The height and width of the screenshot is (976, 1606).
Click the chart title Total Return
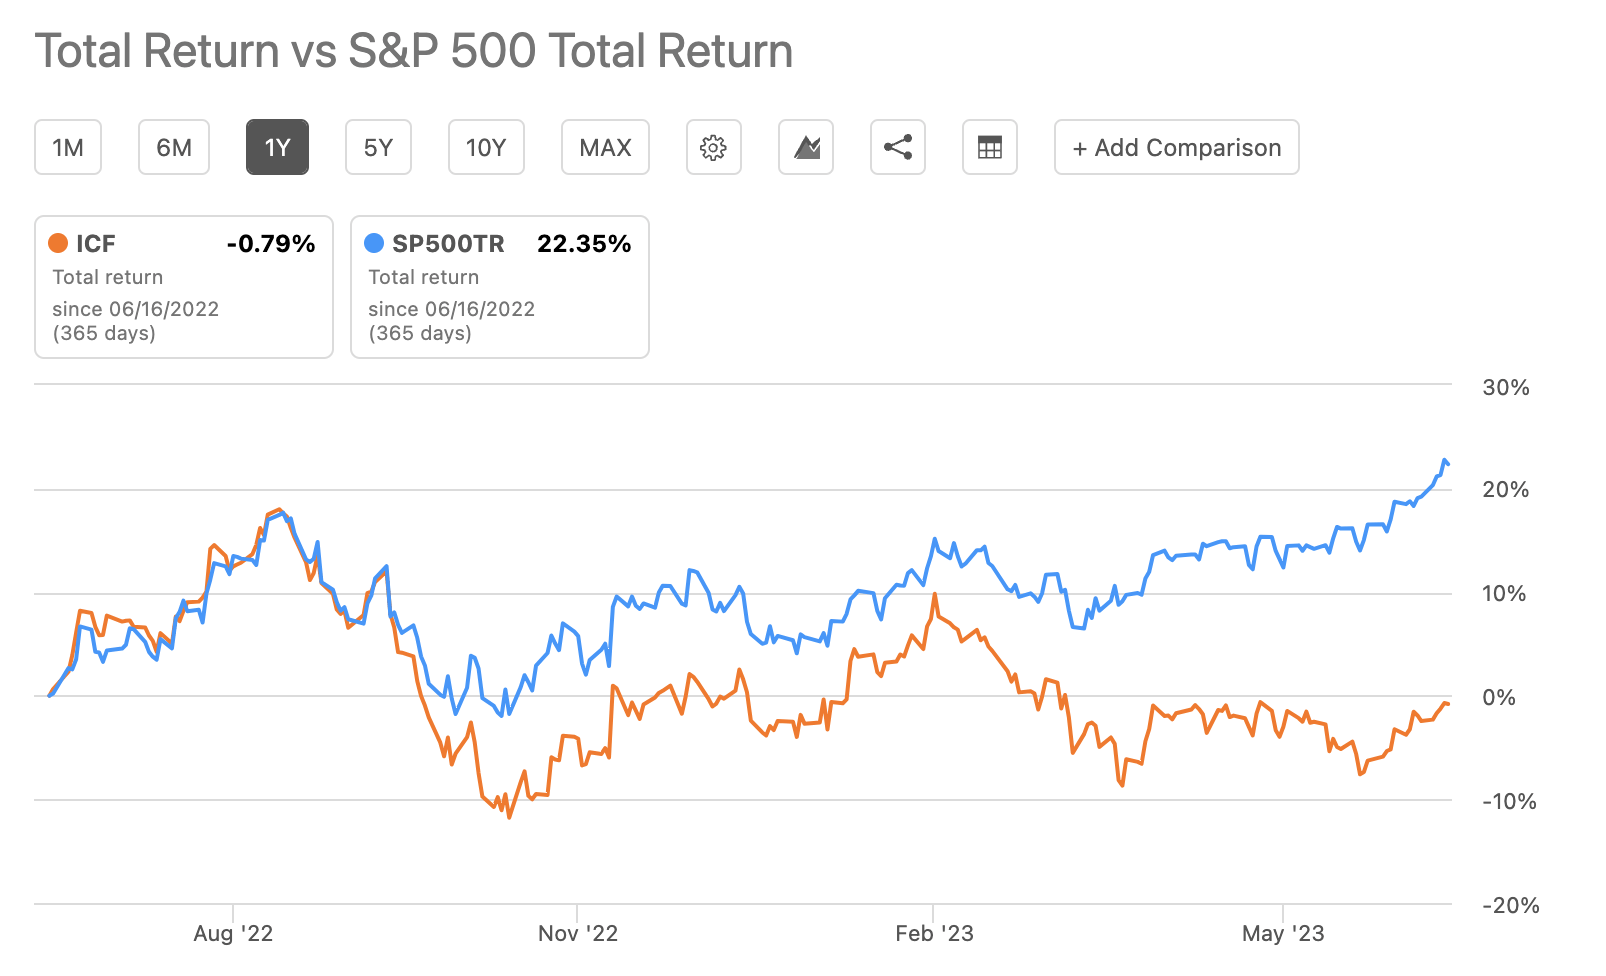click(413, 51)
